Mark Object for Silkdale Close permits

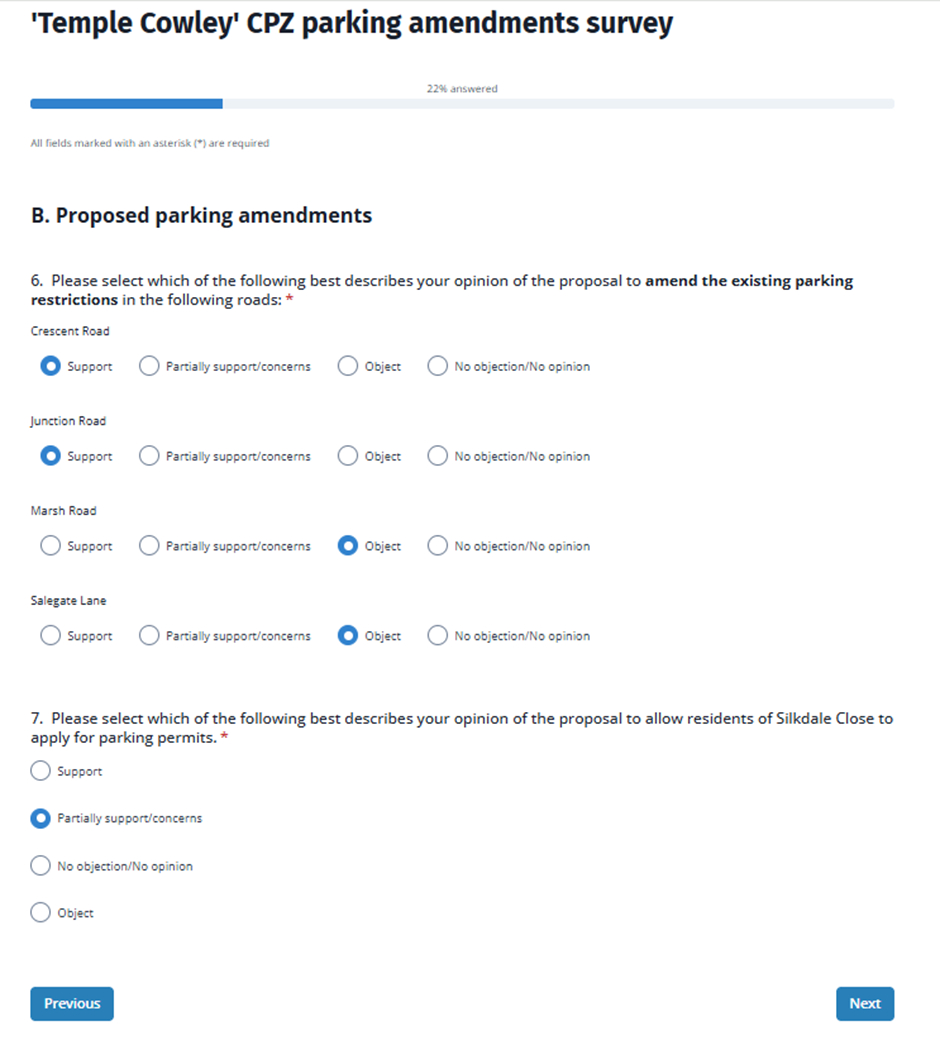pos(40,913)
